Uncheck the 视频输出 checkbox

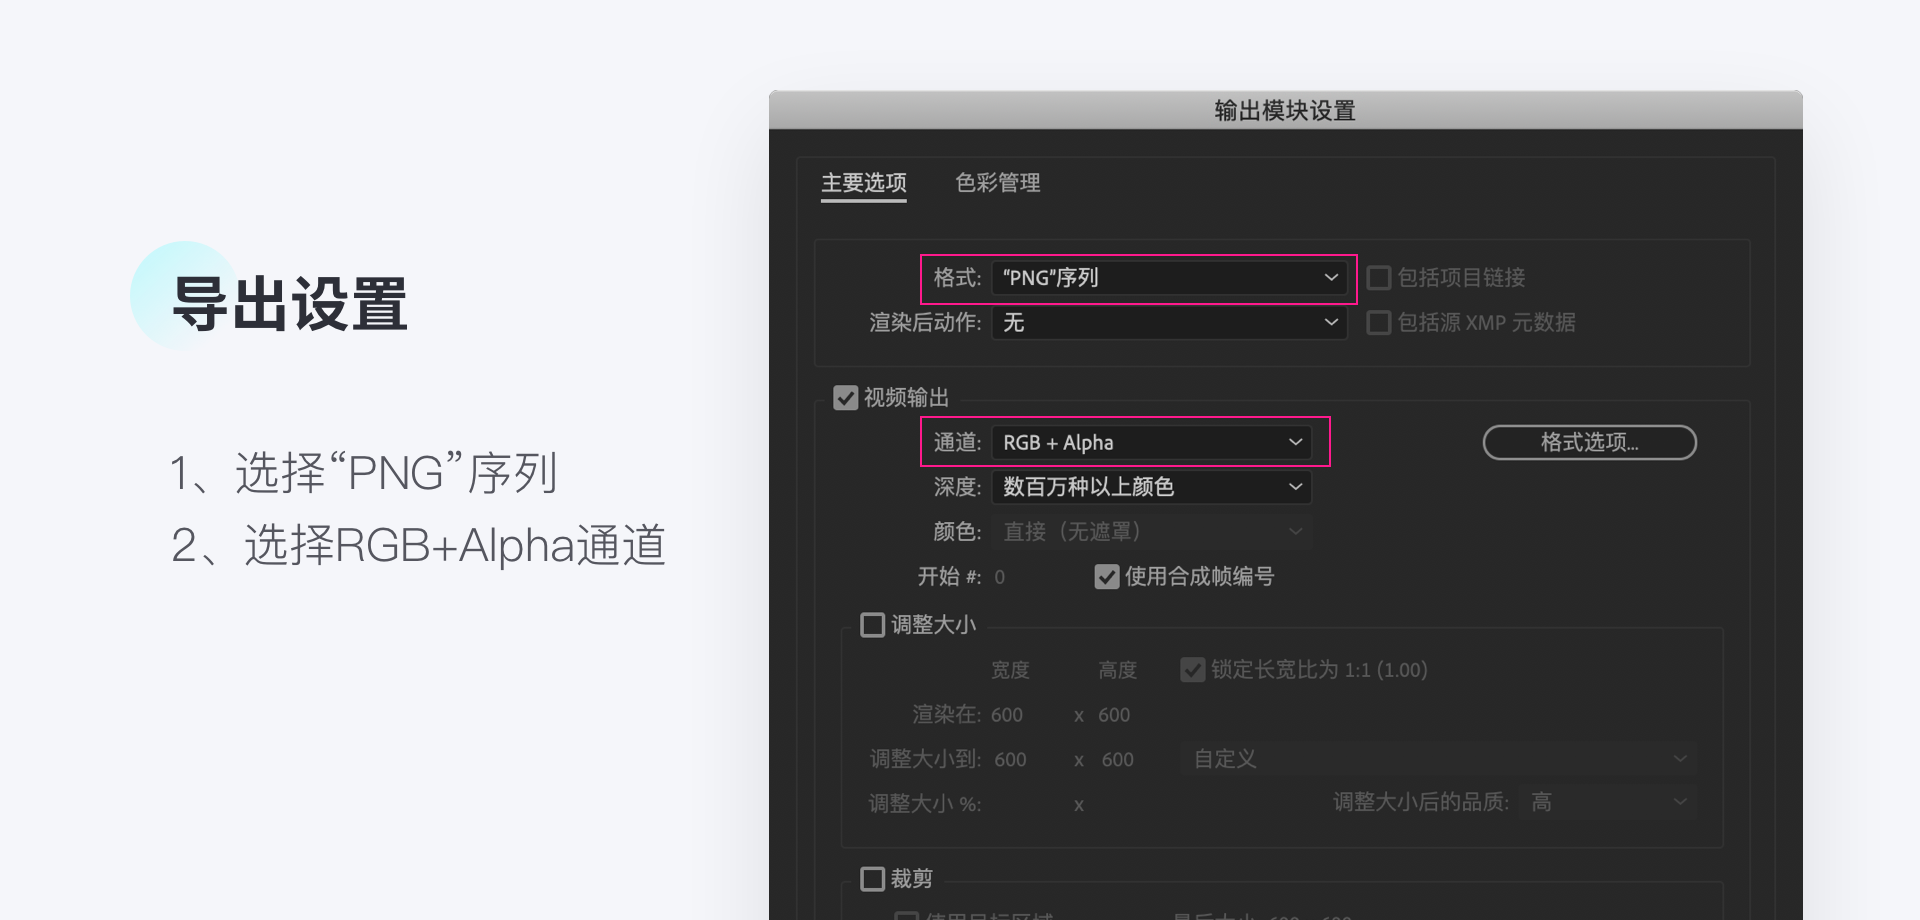click(846, 398)
